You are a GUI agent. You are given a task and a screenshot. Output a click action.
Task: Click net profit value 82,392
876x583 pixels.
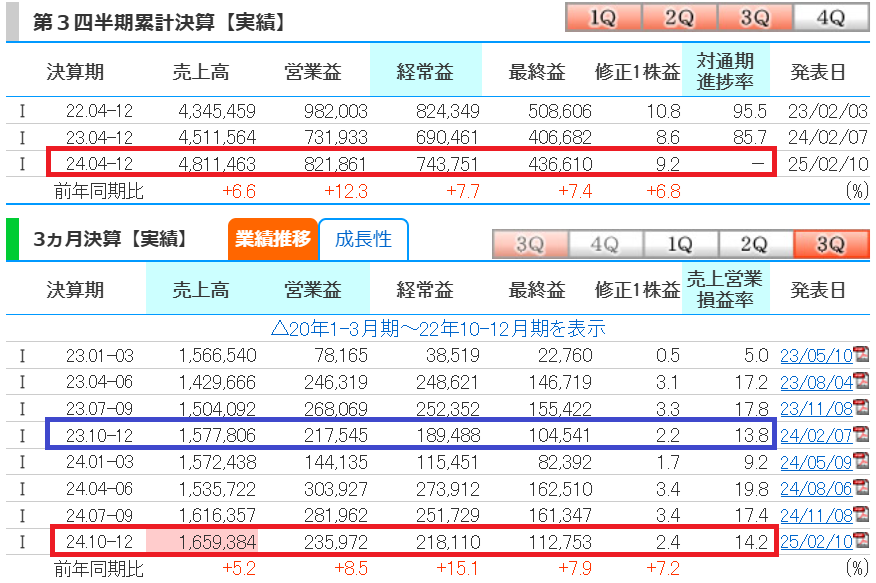click(565, 462)
